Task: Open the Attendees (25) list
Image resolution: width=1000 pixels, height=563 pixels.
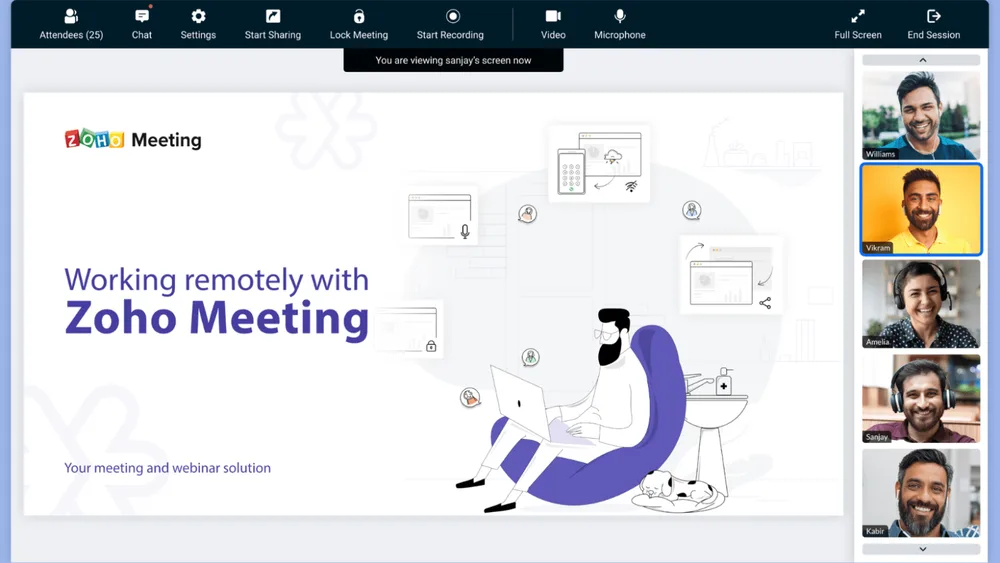Action: coord(71,24)
